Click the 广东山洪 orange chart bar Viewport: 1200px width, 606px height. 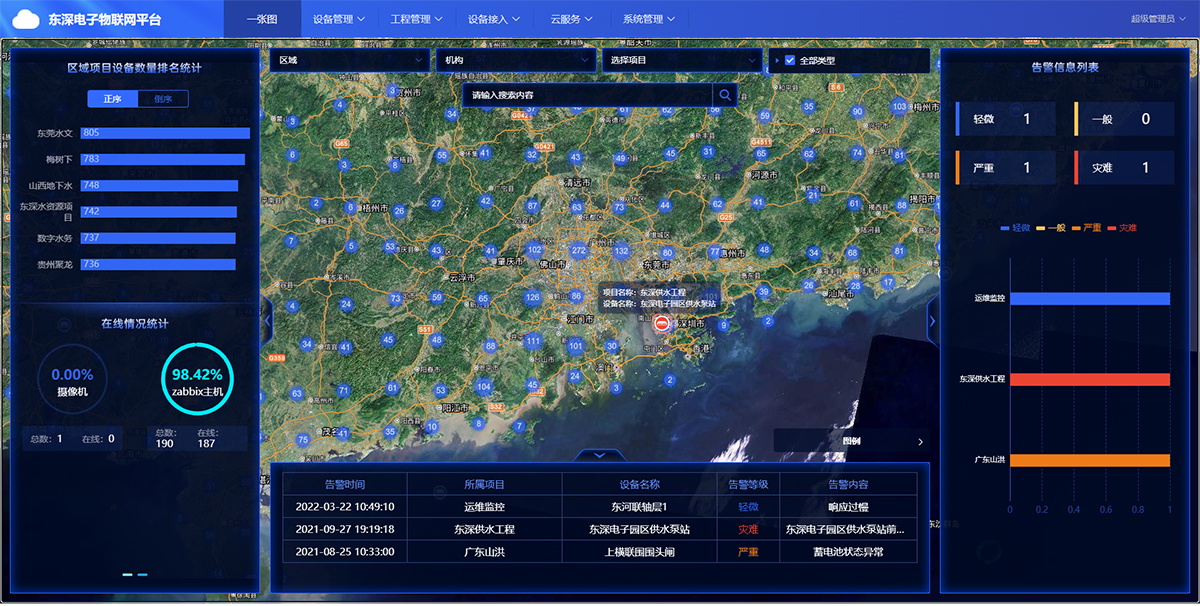pos(1089,460)
